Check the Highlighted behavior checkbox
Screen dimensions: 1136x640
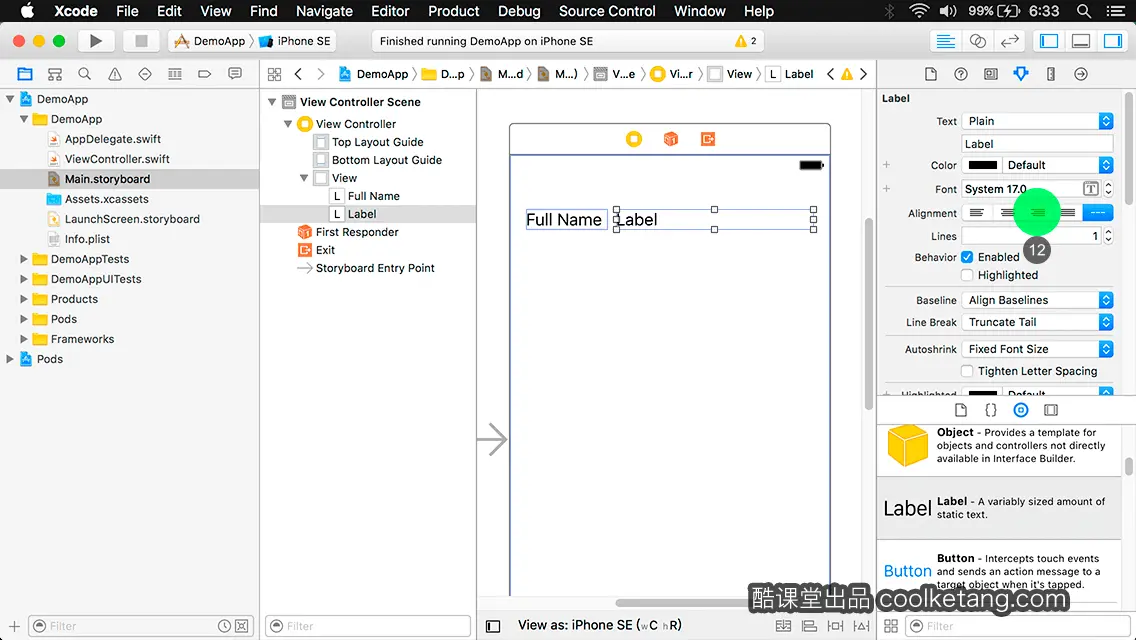(967, 275)
